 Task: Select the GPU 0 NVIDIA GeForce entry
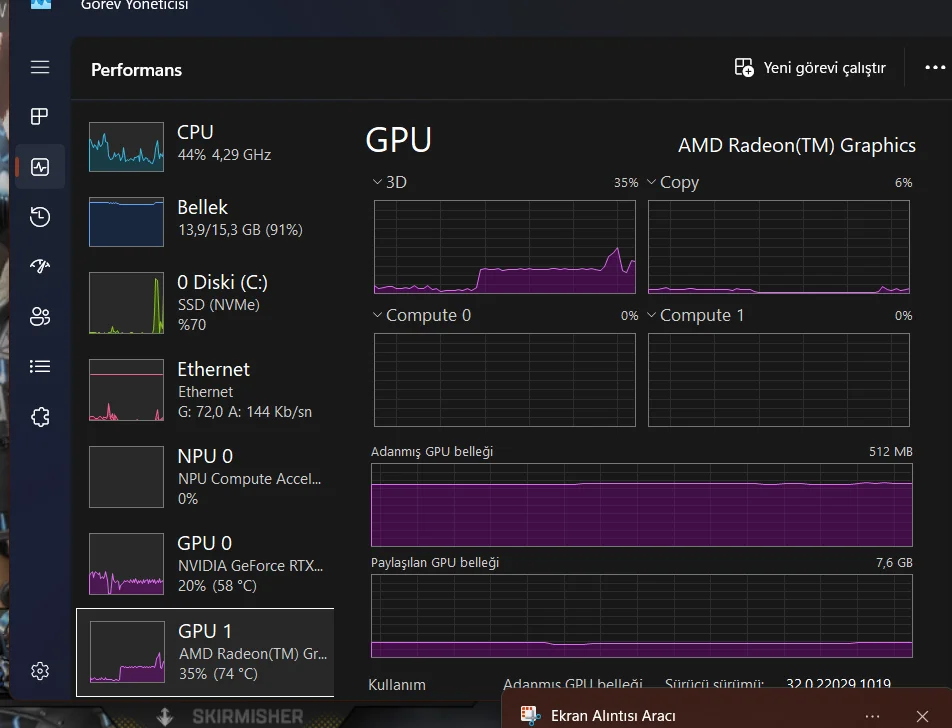(205, 563)
